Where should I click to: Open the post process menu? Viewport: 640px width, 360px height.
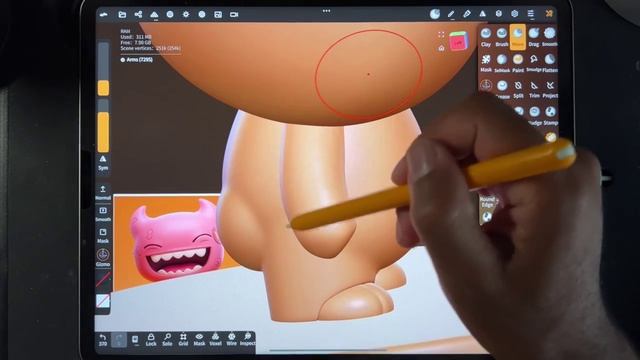click(x=202, y=14)
